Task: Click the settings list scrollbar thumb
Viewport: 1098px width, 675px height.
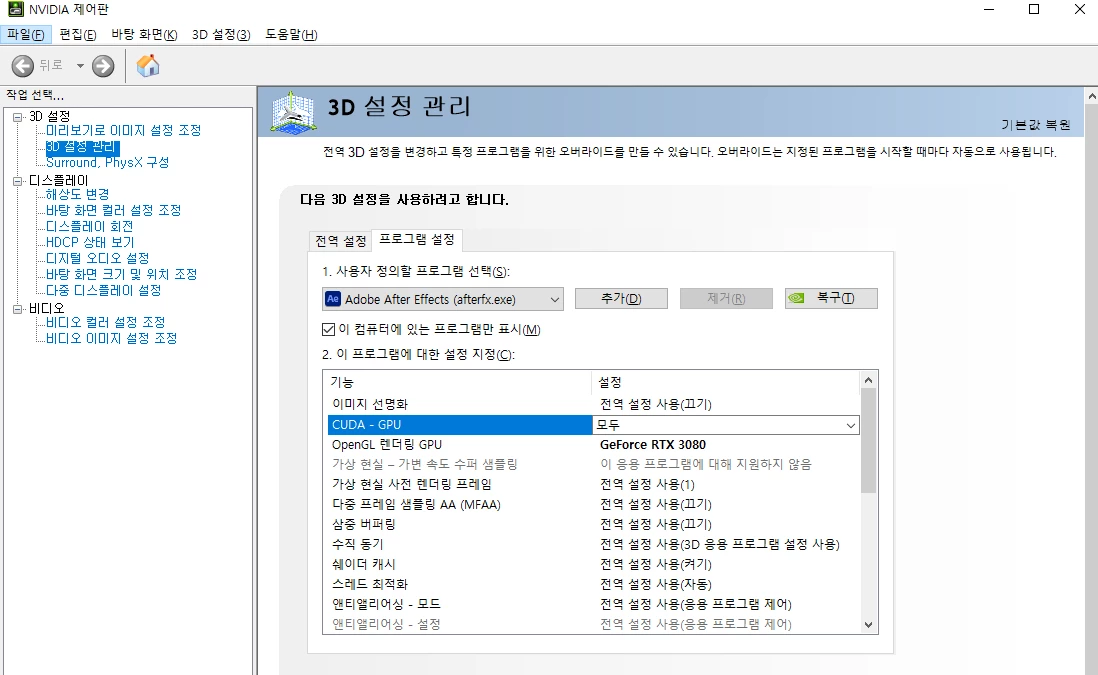Action: (868, 440)
